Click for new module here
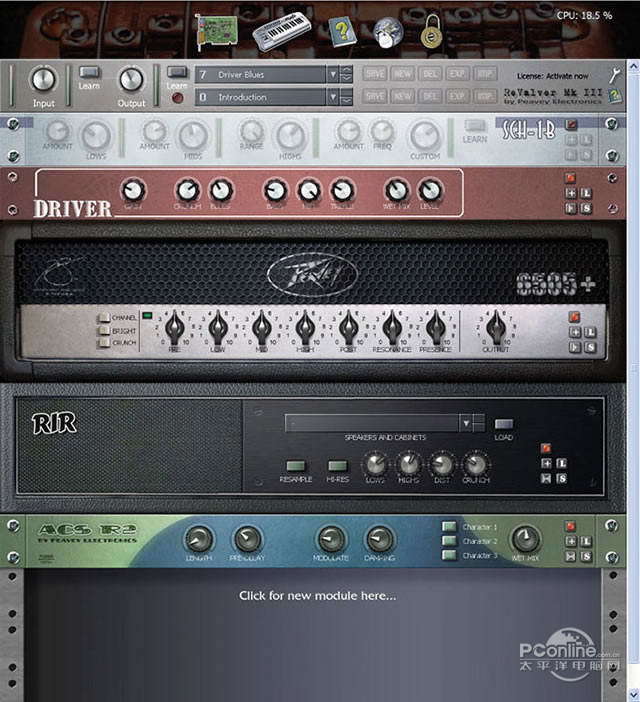Image resolution: width=640 pixels, height=702 pixels. 317,596
